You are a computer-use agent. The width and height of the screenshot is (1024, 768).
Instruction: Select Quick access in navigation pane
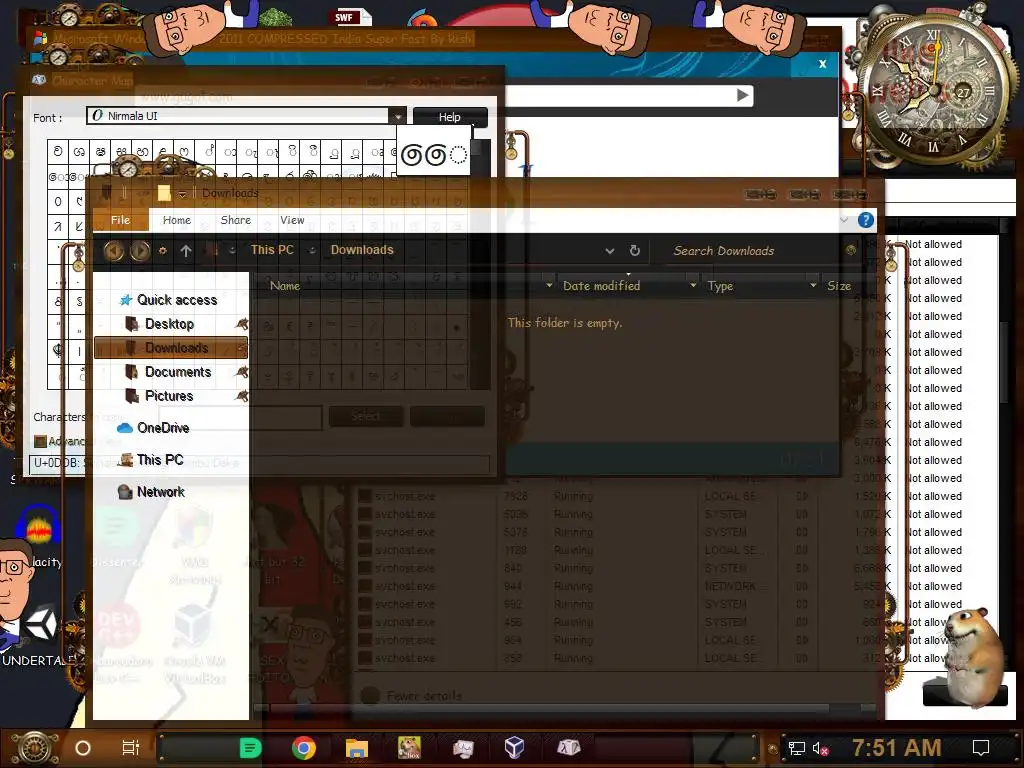[177, 300]
